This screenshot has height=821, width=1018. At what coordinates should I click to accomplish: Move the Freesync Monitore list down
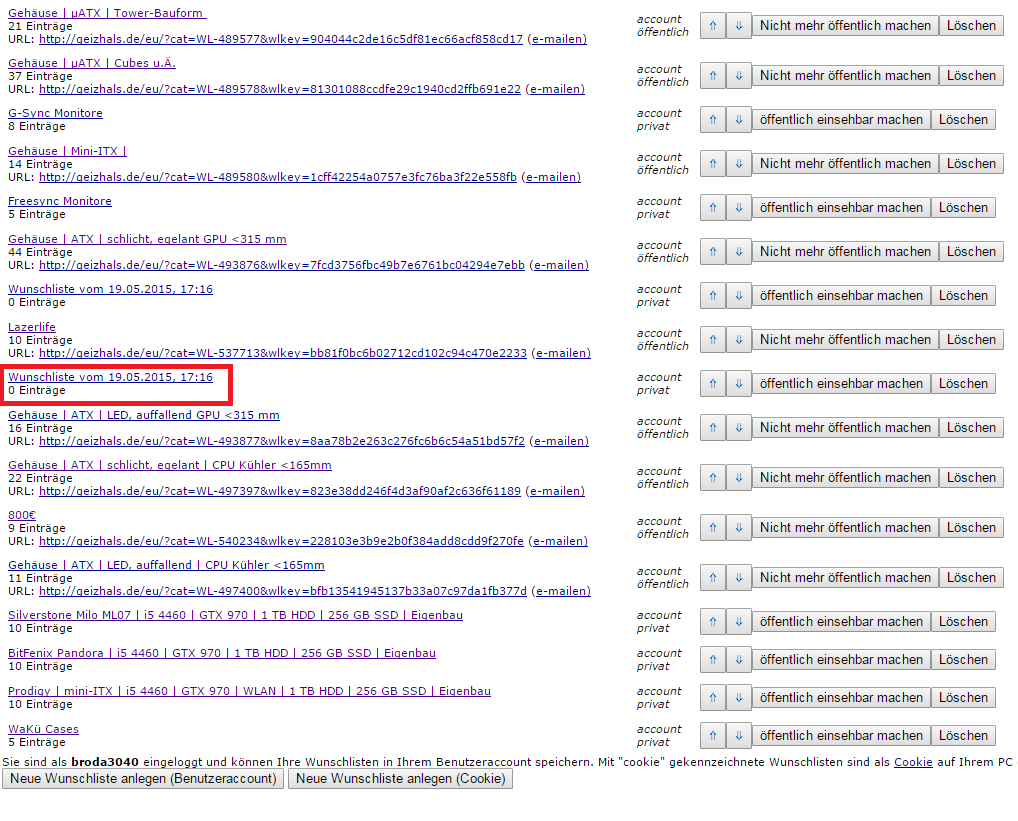[x=739, y=208]
